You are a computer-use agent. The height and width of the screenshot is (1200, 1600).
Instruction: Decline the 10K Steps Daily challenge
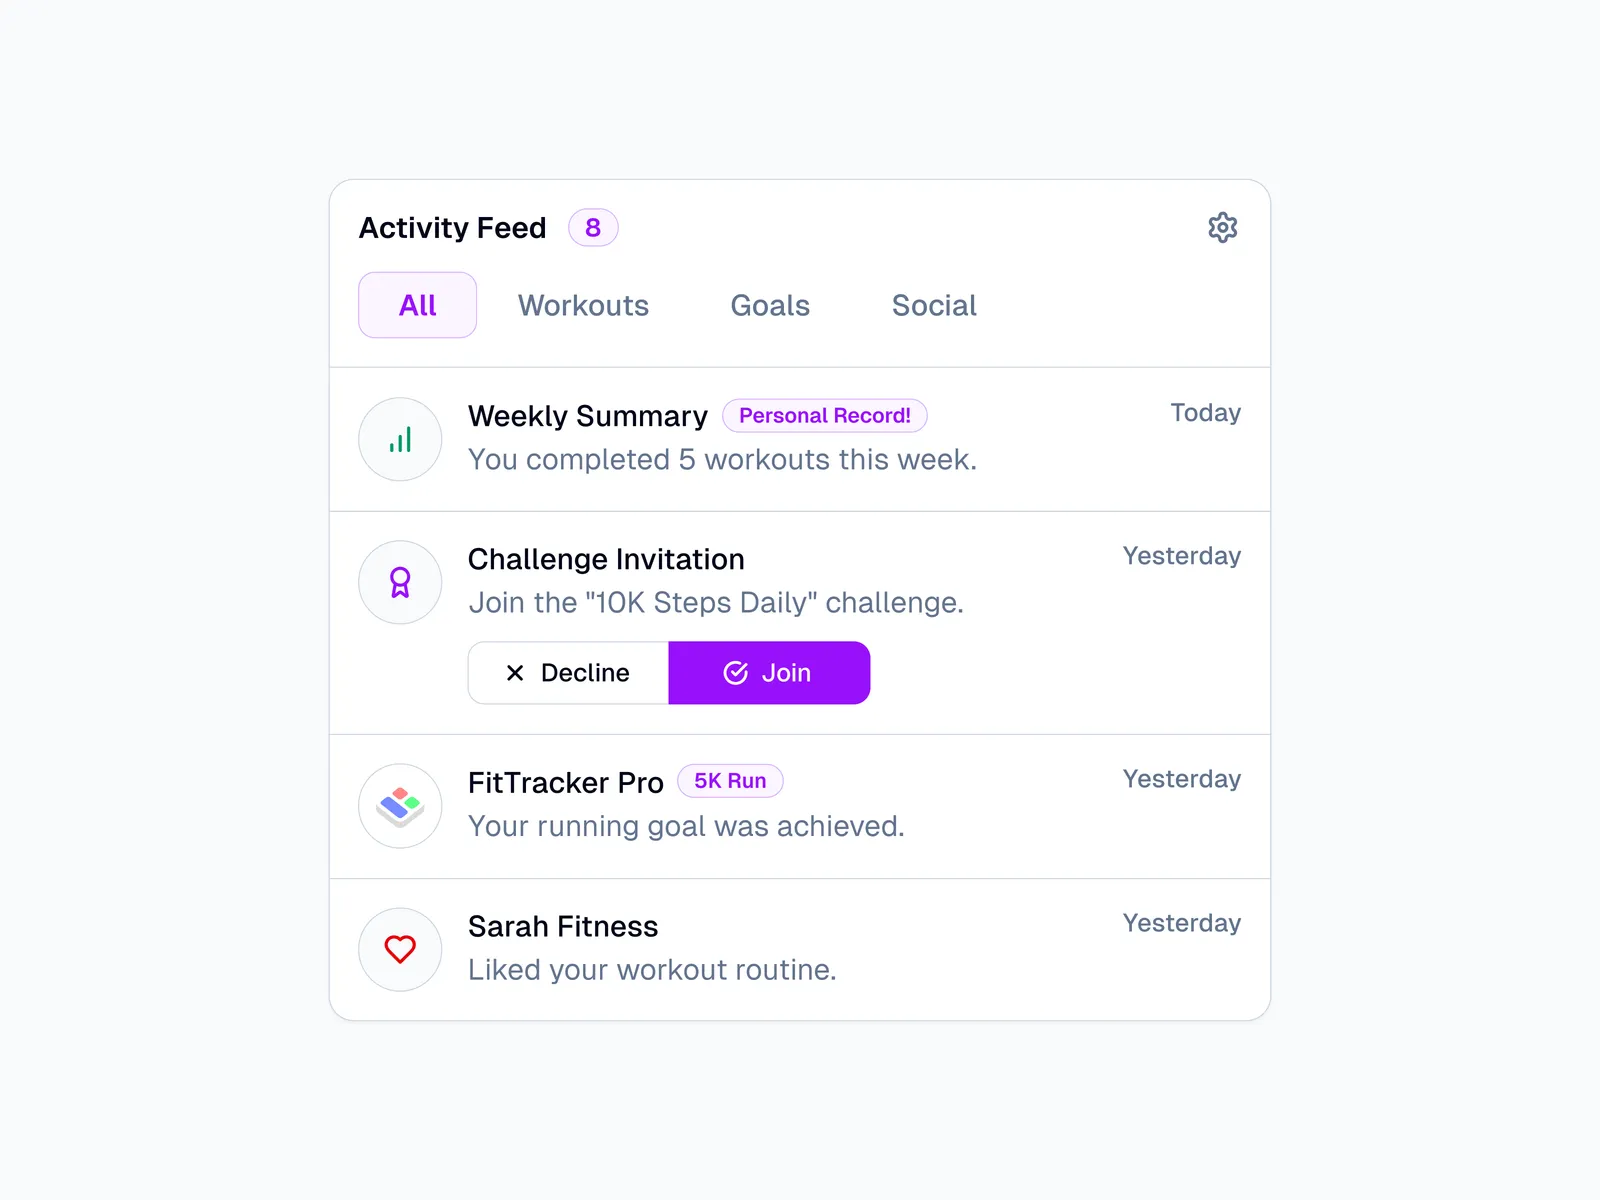(x=568, y=673)
